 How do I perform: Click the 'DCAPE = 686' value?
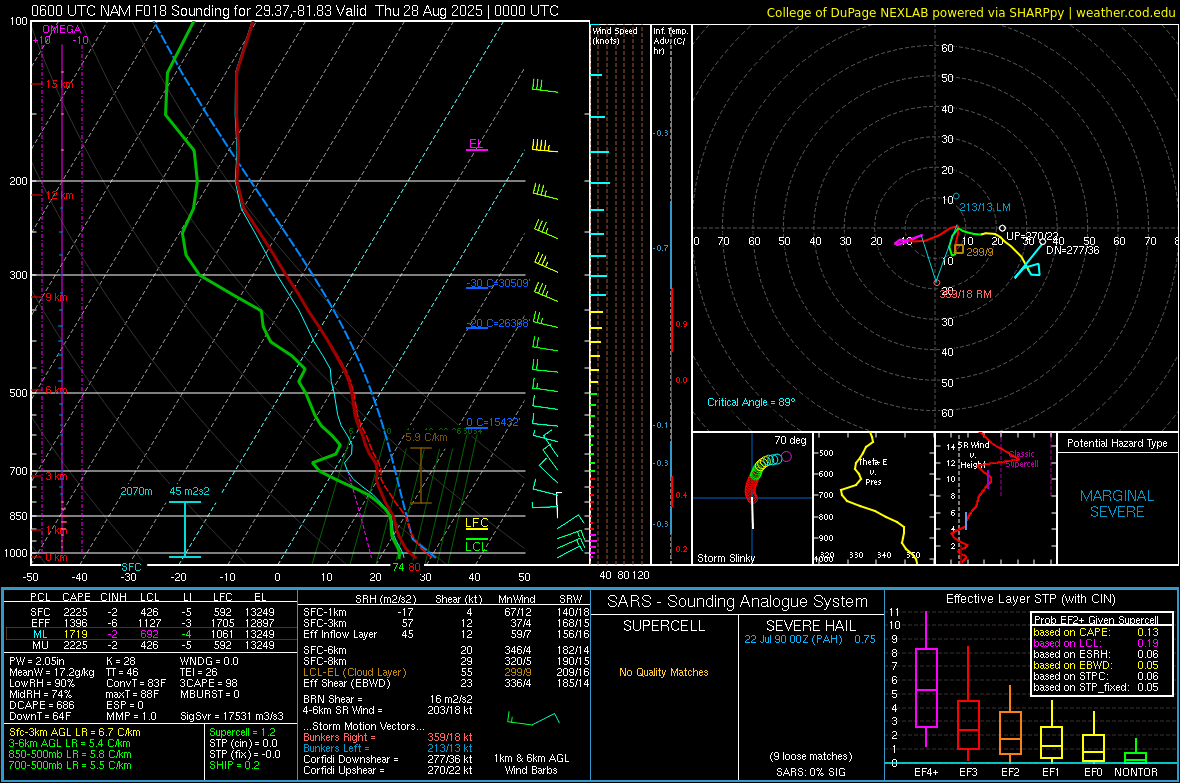click(x=41, y=705)
